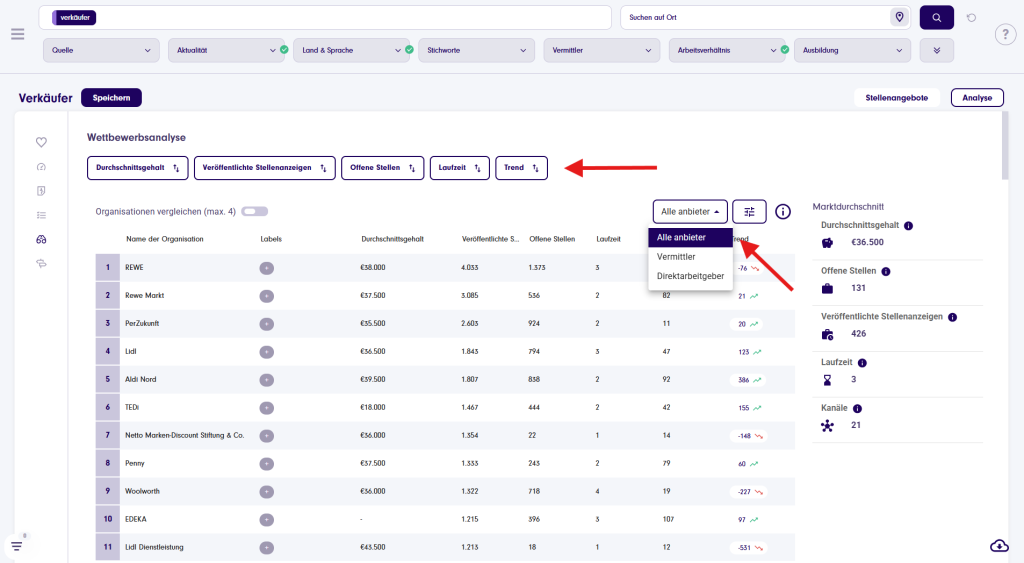The height and width of the screenshot is (563, 1024).
Task: Click the reset search refresh icon
Action: [971, 18]
